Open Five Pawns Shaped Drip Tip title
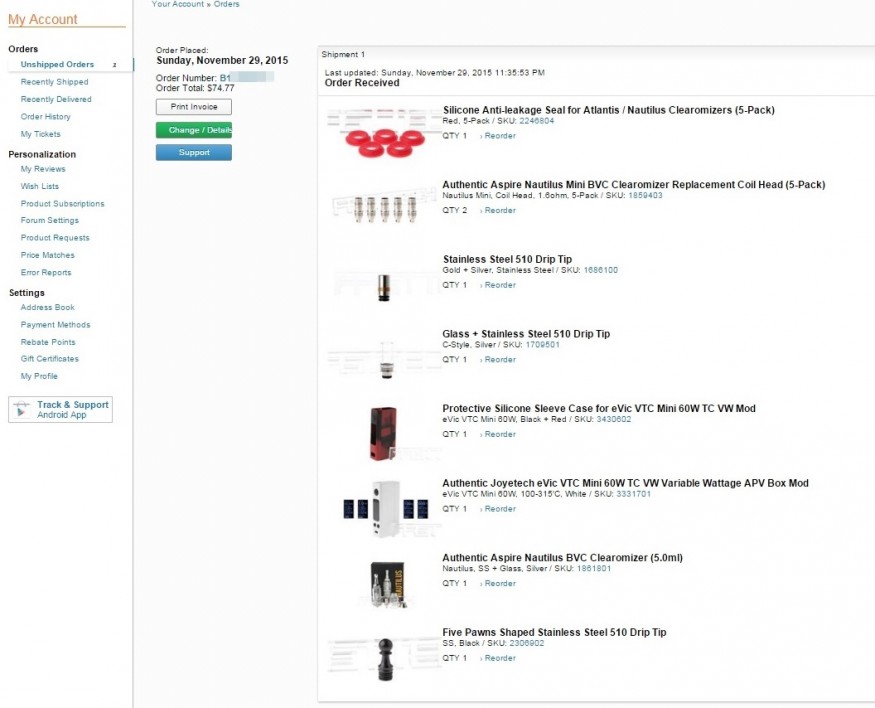875x708 pixels. (554, 632)
